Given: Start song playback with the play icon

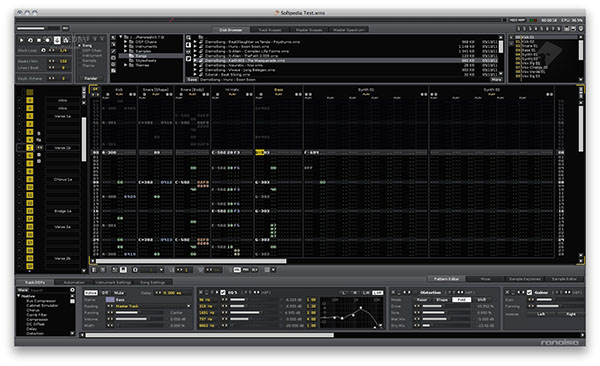Looking at the screenshot, I should coord(21,40).
